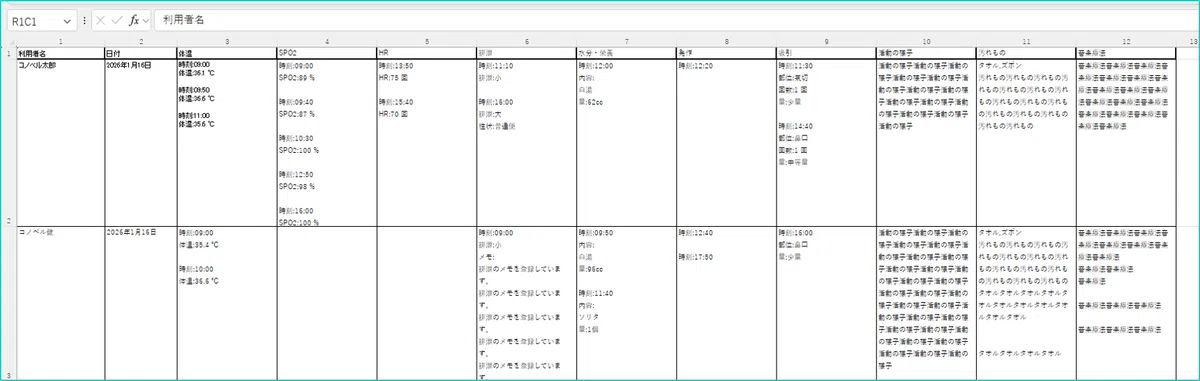Image resolution: width=1200 pixels, height=381 pixels.
Task: Click the header cell 利用者名
Action: click(60, 53)
